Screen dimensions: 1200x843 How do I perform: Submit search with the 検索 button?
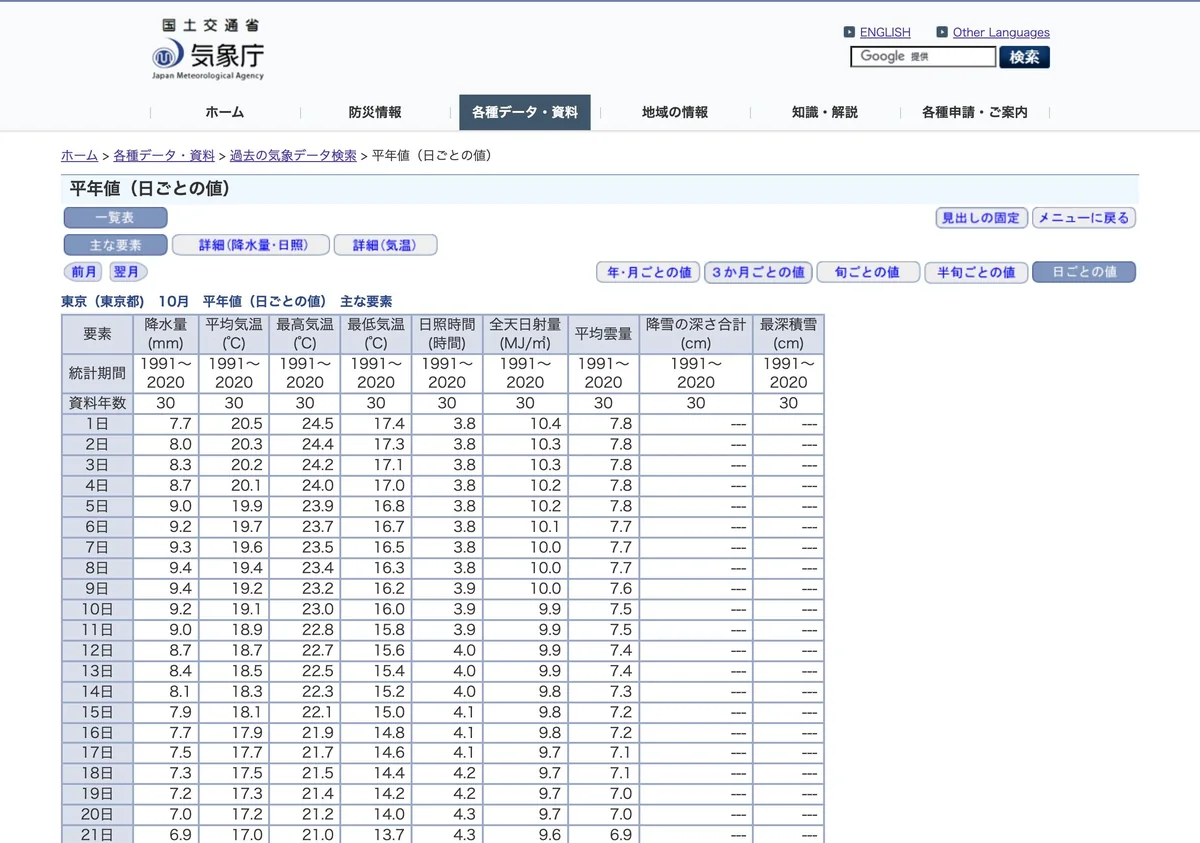click(1024, 57)
